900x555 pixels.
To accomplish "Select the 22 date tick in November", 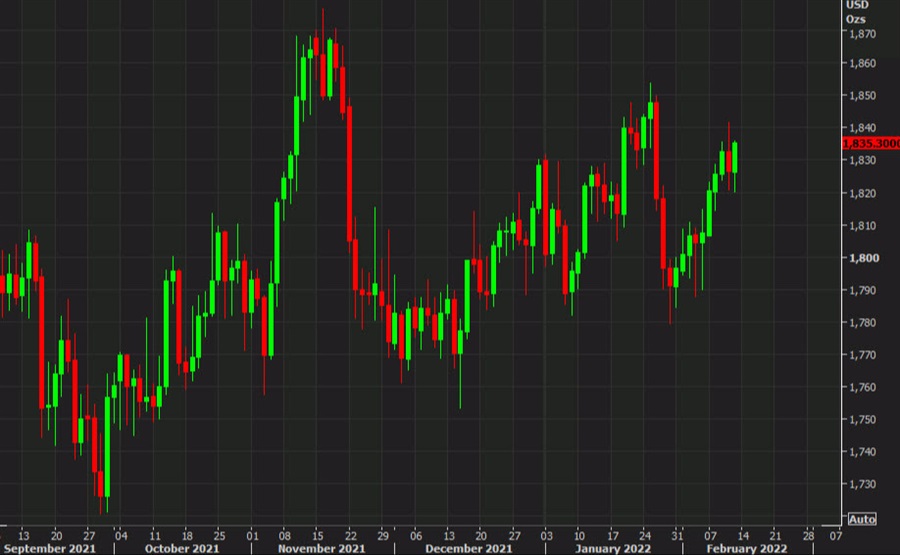I will (351, 536).
